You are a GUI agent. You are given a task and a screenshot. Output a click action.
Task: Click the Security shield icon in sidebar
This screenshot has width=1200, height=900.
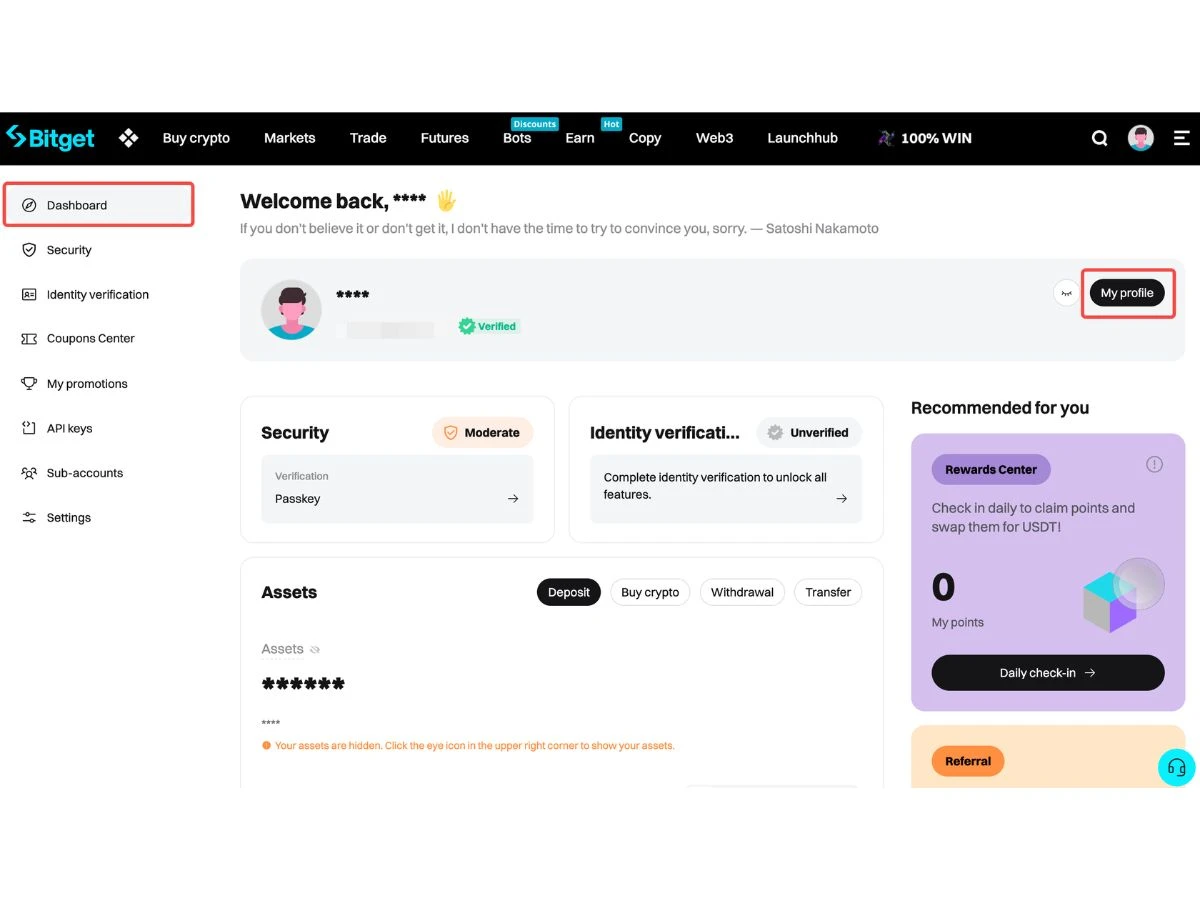coord(29,250)
